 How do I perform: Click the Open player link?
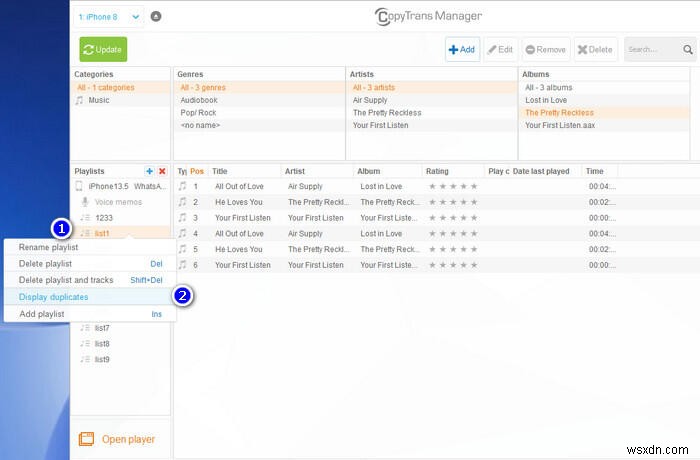click(128, 439)
